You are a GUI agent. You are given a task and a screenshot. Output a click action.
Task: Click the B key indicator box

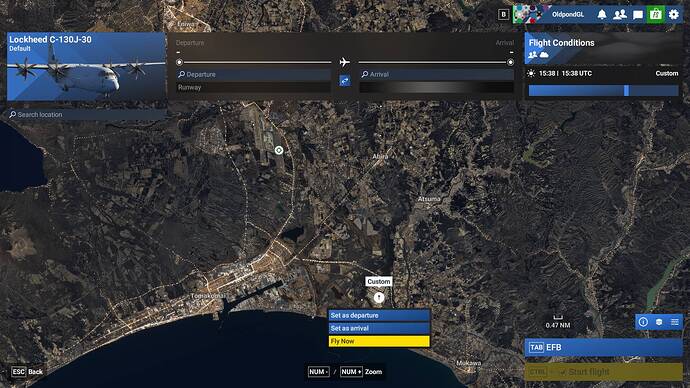pos(503,15)
